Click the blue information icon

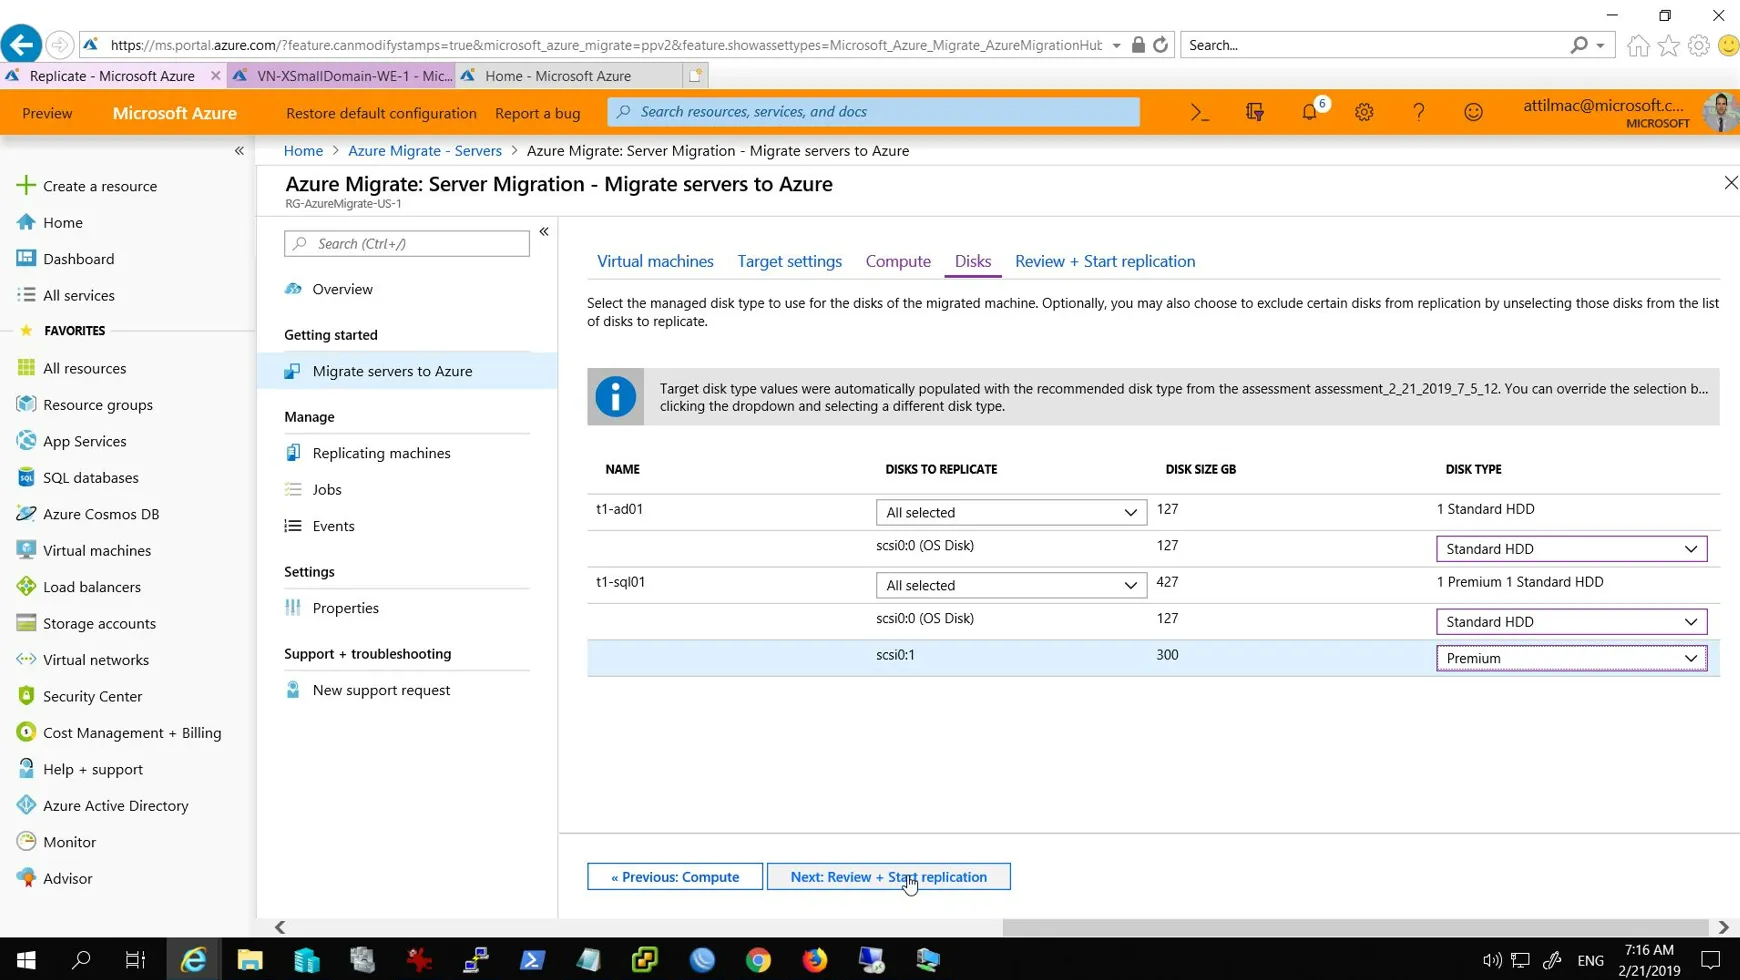tap(615, 397)
